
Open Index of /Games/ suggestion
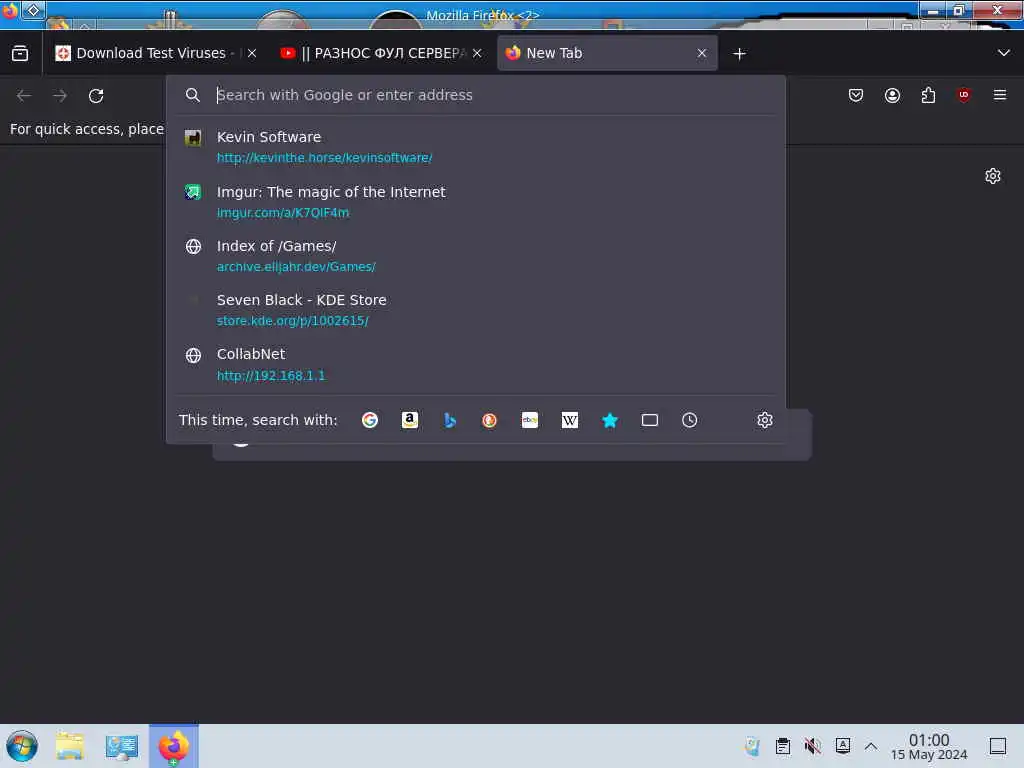[x=475, y=256]
